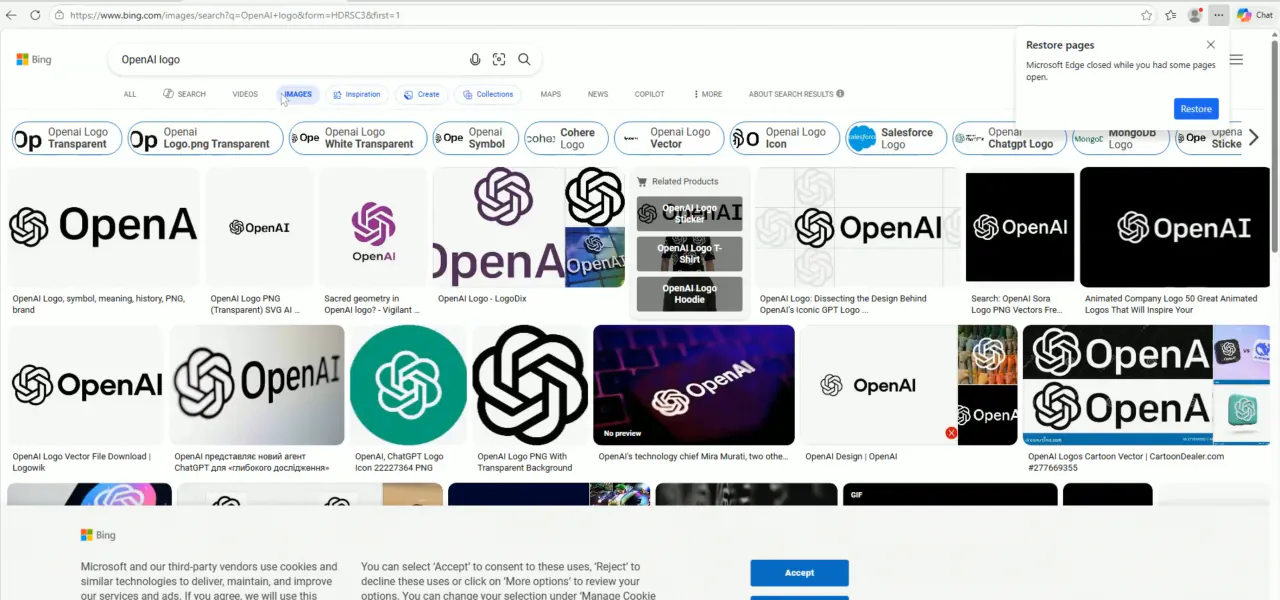This screenshot has width=1280, height=600.
Task: Click the microphone voice search icon
Action: [x=475, y=60]
